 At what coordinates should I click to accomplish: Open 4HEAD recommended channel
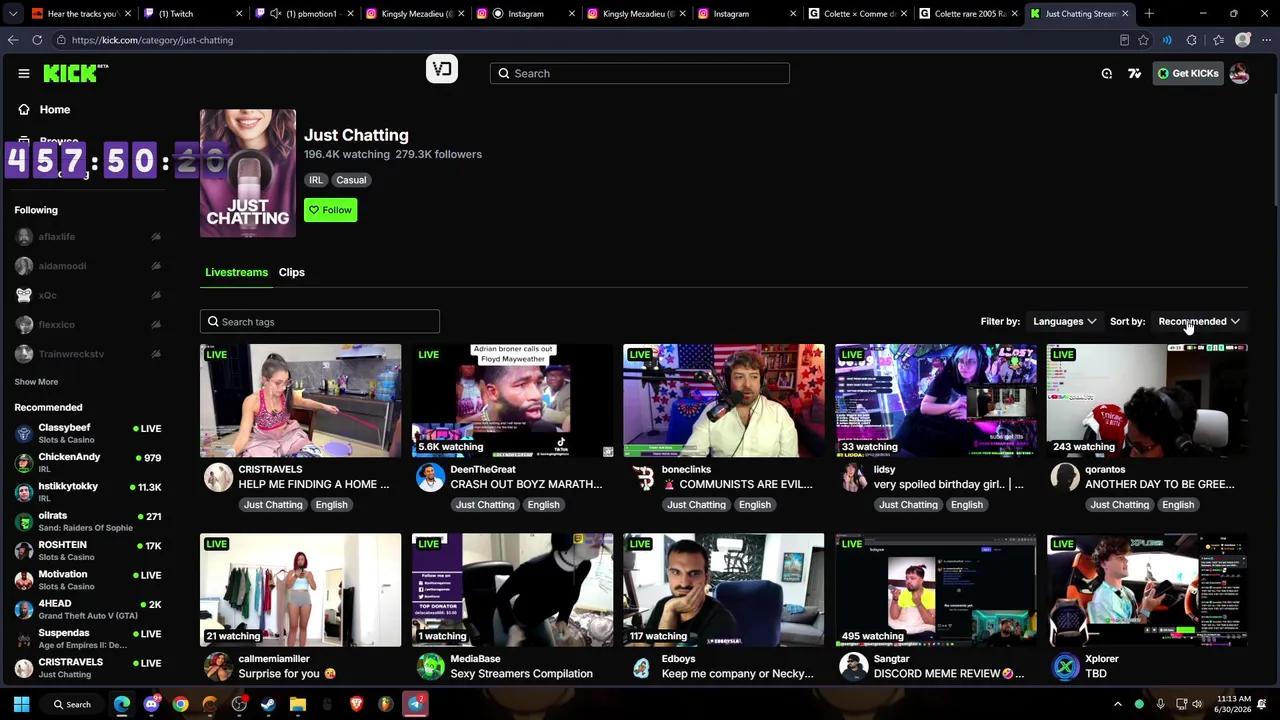[87, 609]
